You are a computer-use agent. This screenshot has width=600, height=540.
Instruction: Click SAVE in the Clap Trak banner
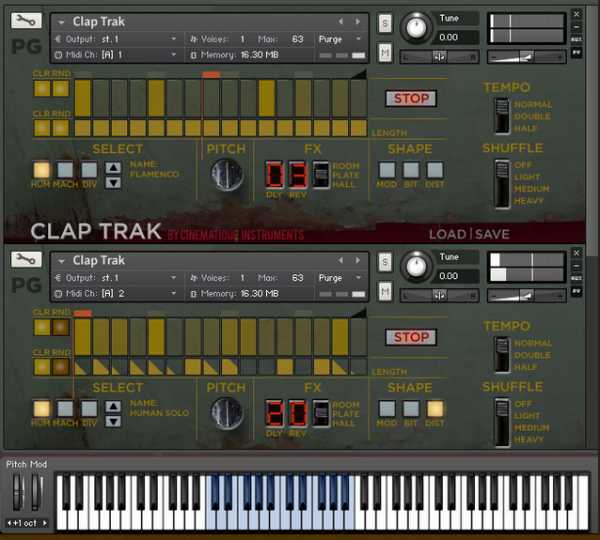pos(492,234)
